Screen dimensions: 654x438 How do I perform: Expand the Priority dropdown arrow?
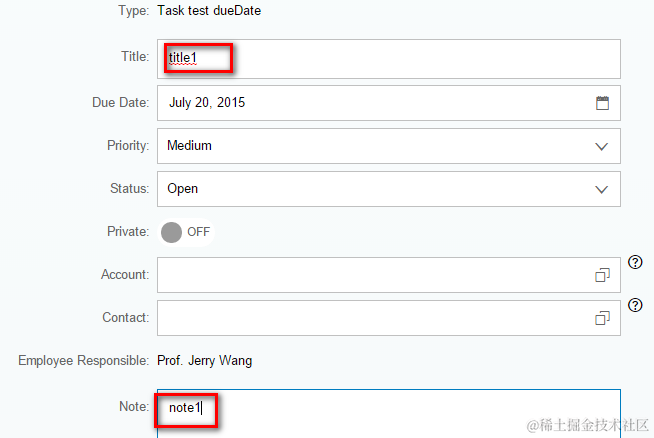coord(602,146)
